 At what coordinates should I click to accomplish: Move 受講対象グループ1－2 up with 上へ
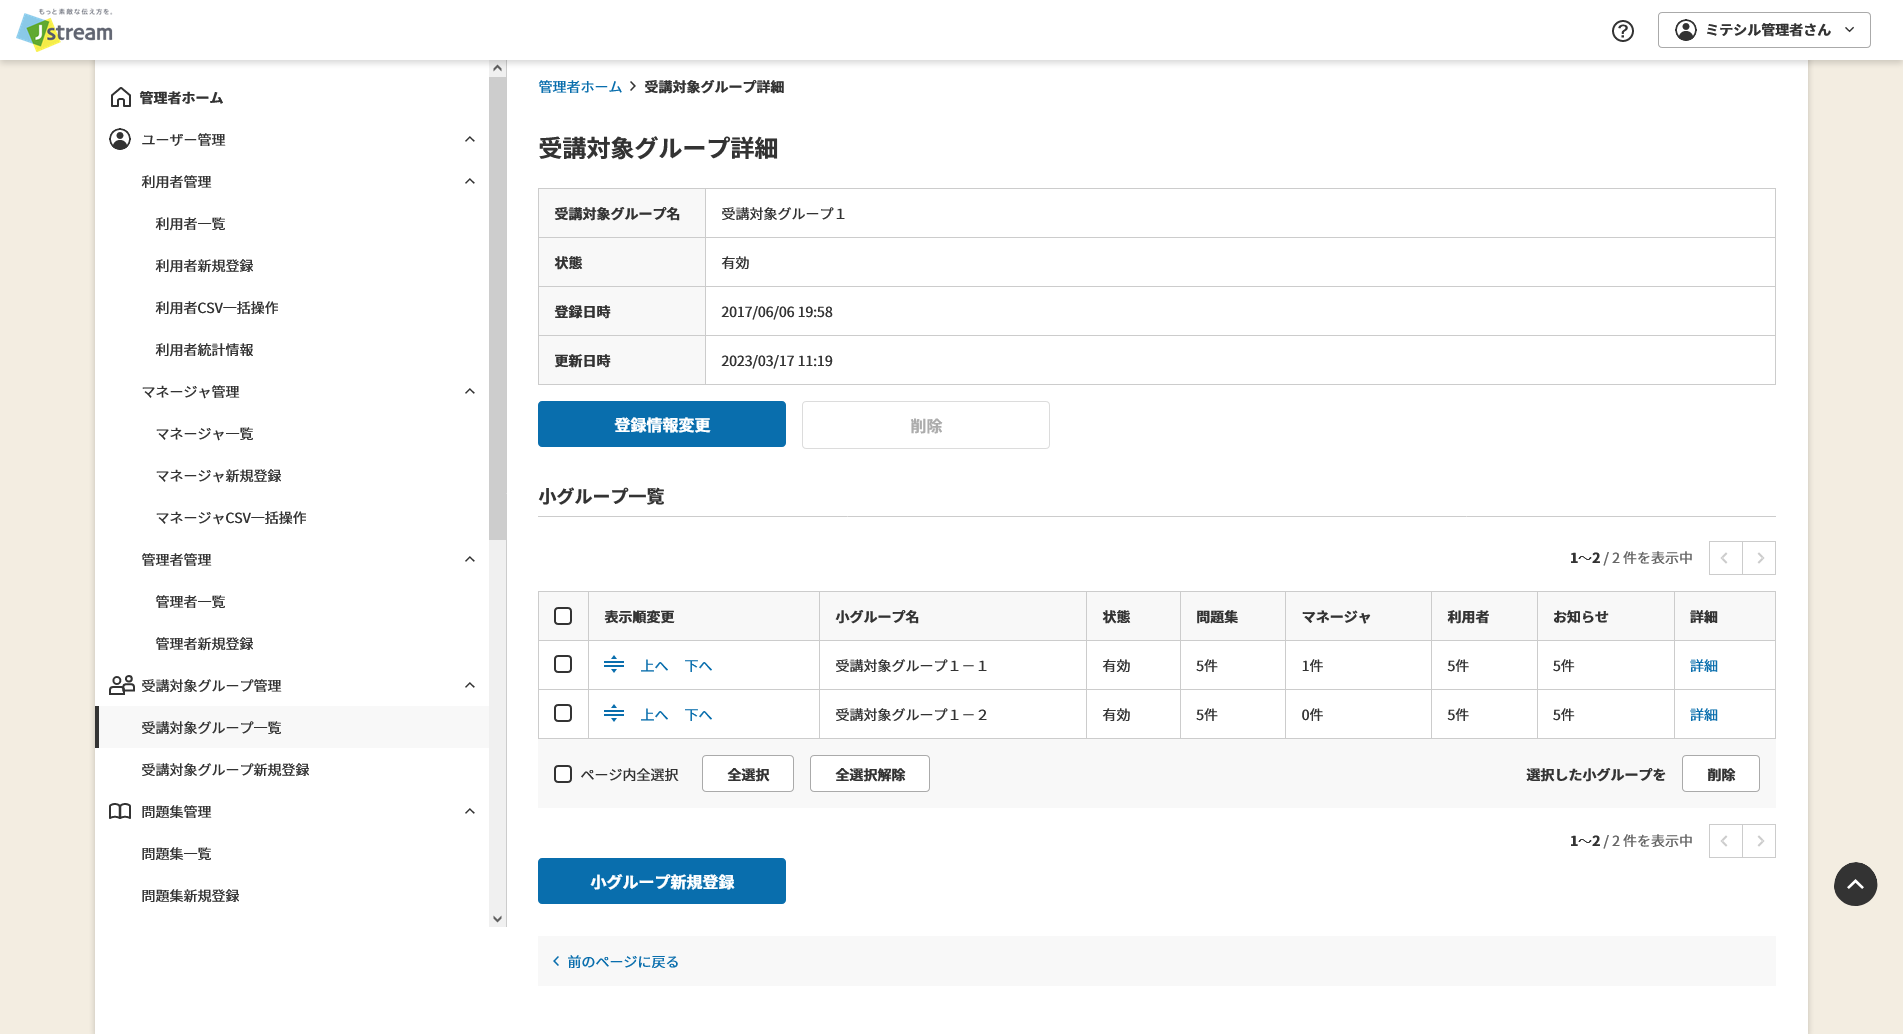[x=655, y=714]
